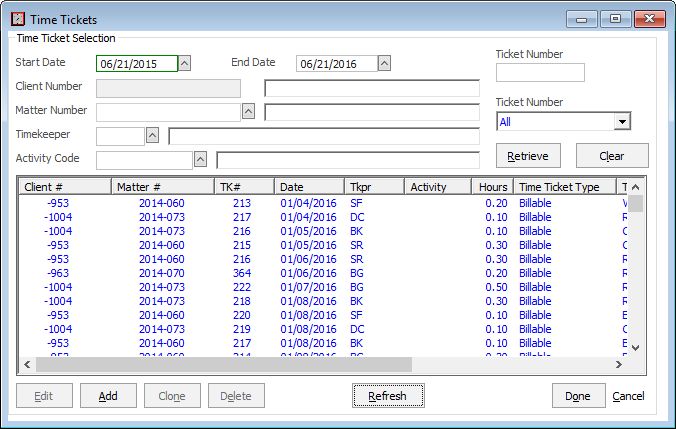Open the Matter Number lookup arrow

[248, 112]
